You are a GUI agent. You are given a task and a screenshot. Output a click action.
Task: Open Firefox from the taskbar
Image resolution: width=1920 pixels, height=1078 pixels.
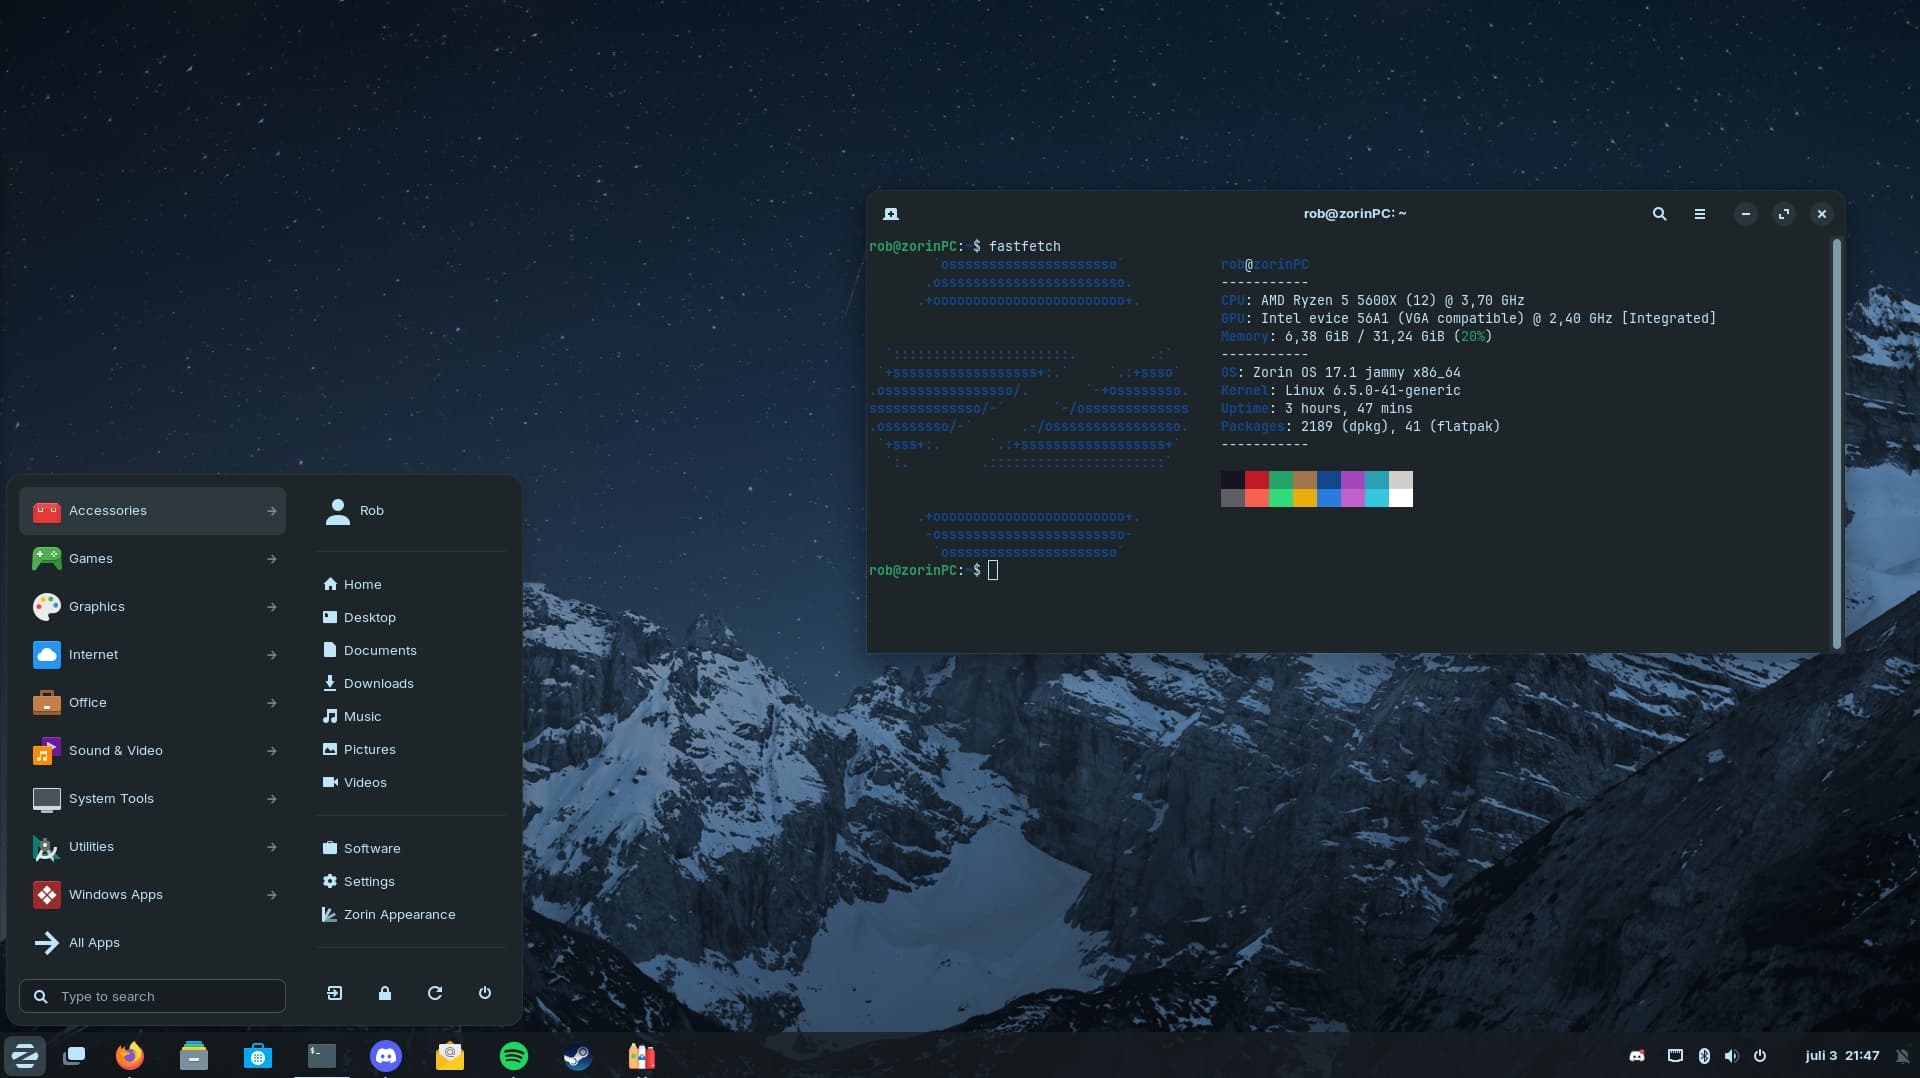pyautogui.click(x=129, y=1056)
